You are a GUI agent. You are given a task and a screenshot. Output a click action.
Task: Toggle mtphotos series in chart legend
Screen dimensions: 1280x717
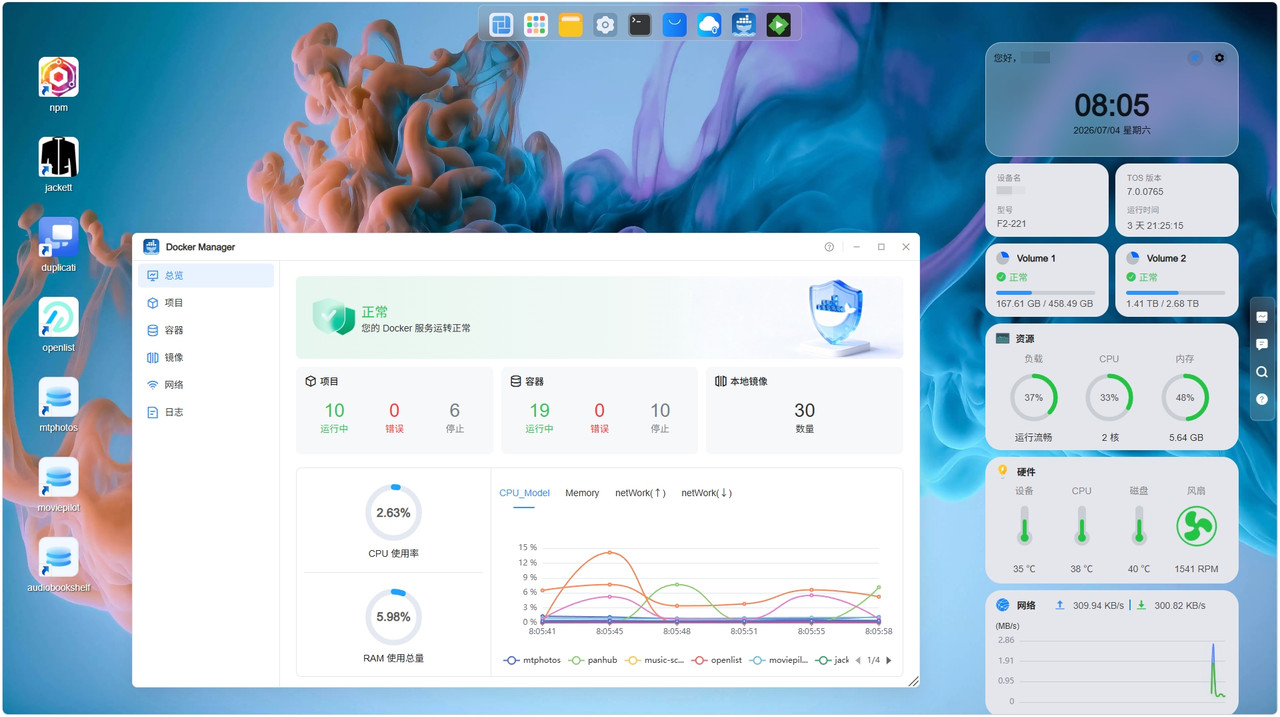[x=532, y=660]
